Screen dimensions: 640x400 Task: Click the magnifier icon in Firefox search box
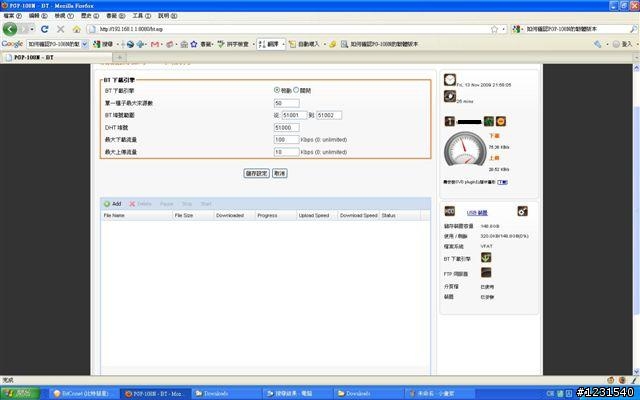633,29
